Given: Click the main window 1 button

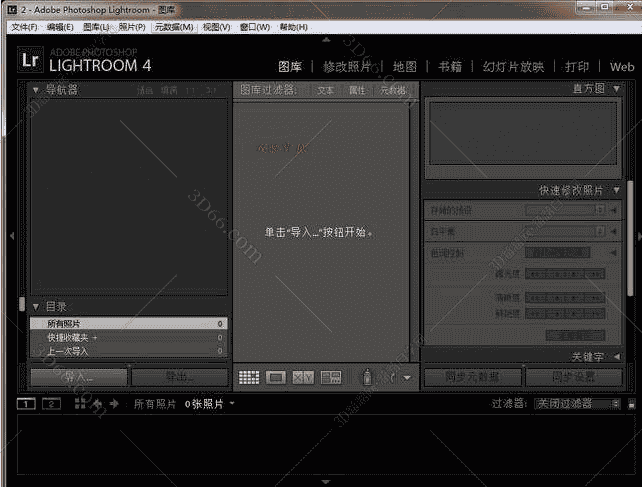Looking at the screenshot, I should [x=26, y=404].
